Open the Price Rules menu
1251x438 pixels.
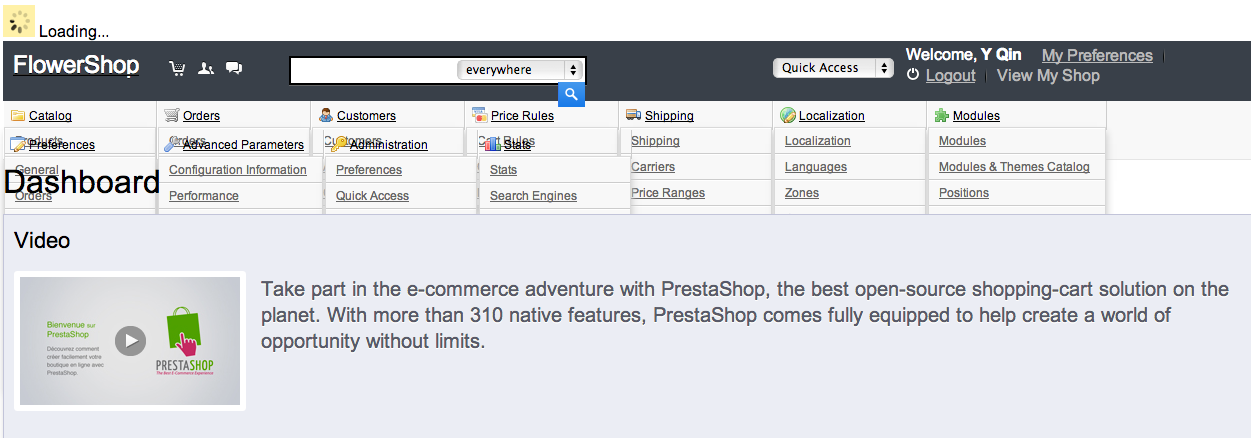point(522,116)
